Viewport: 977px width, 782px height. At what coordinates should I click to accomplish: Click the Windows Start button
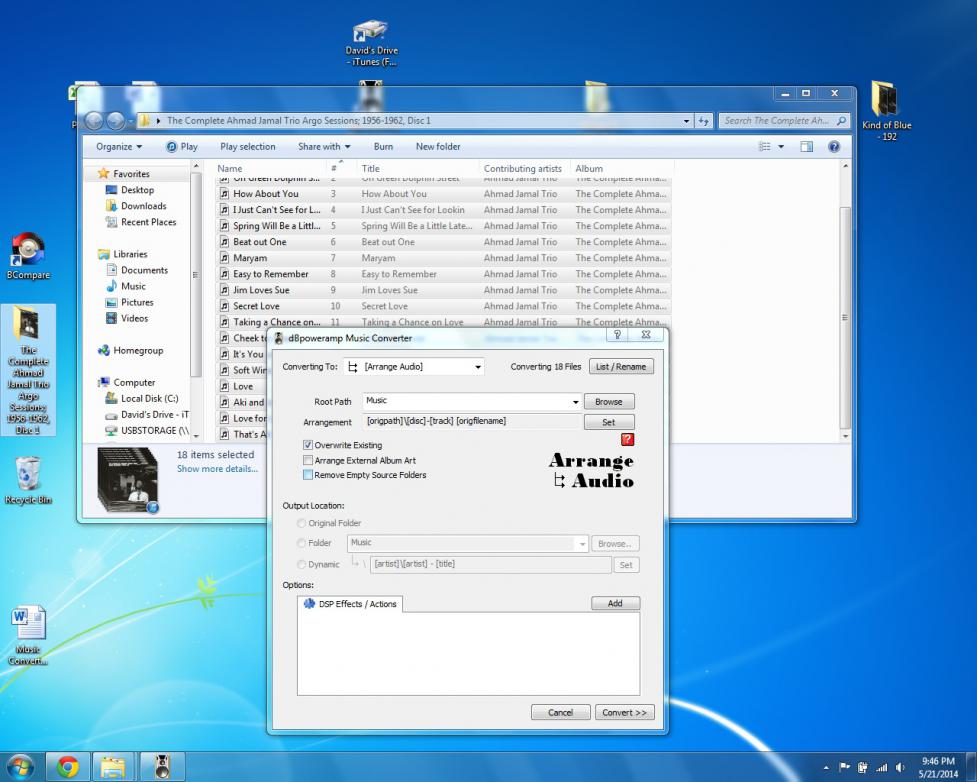tap(22, 766)
